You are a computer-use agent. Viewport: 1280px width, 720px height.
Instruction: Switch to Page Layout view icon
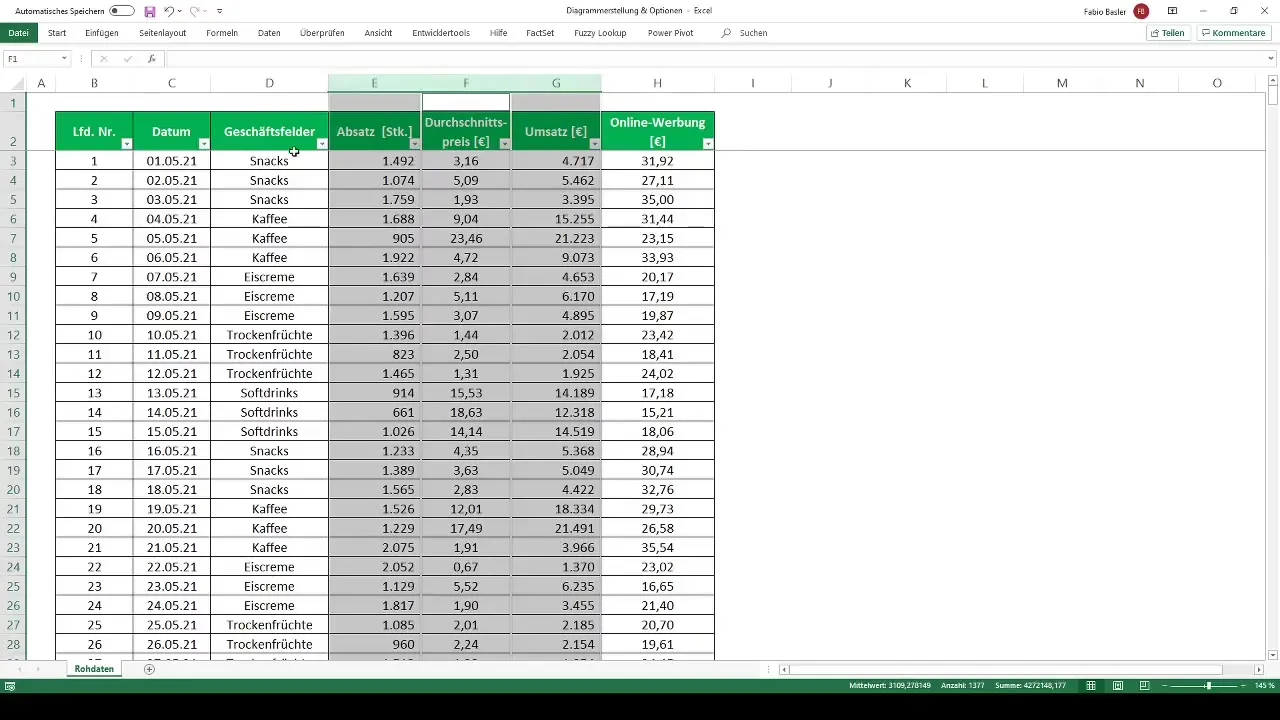[x=1117, y=686]
